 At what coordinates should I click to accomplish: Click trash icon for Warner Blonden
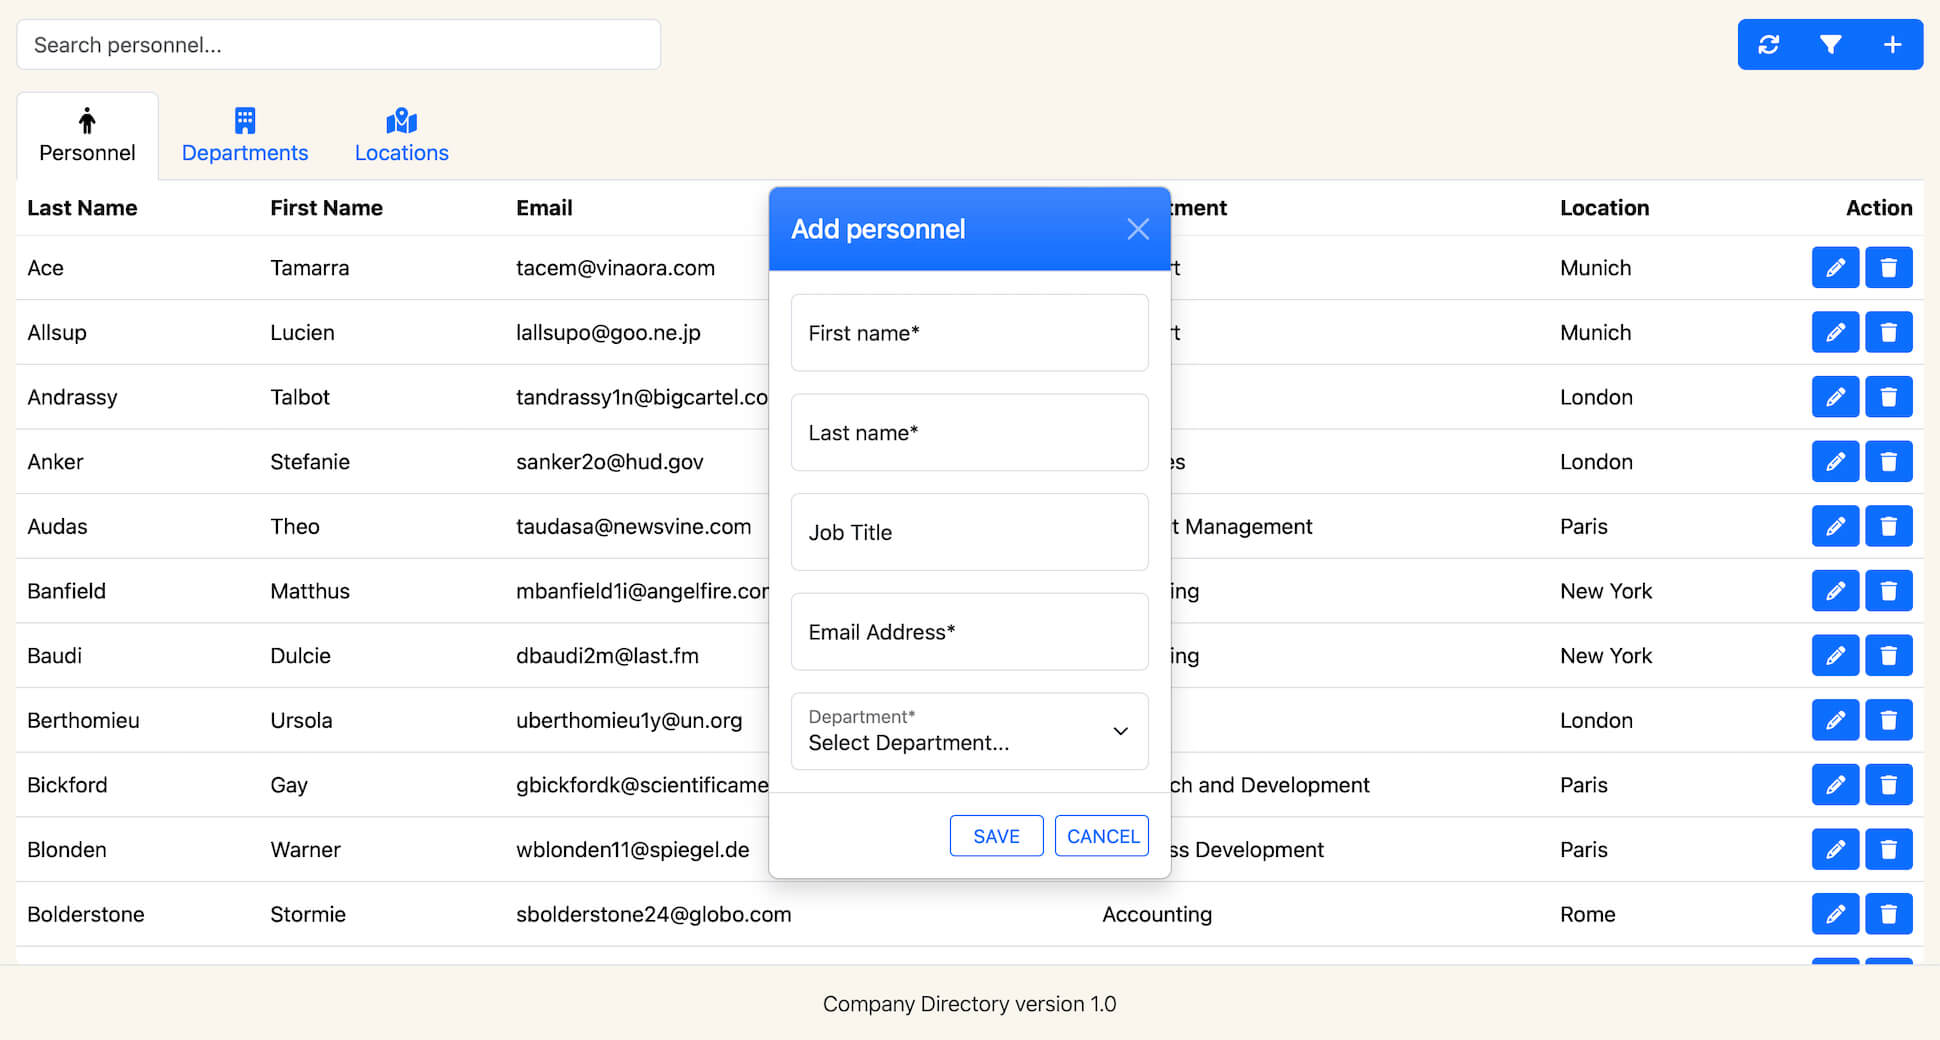click(x=1888, y=850)
